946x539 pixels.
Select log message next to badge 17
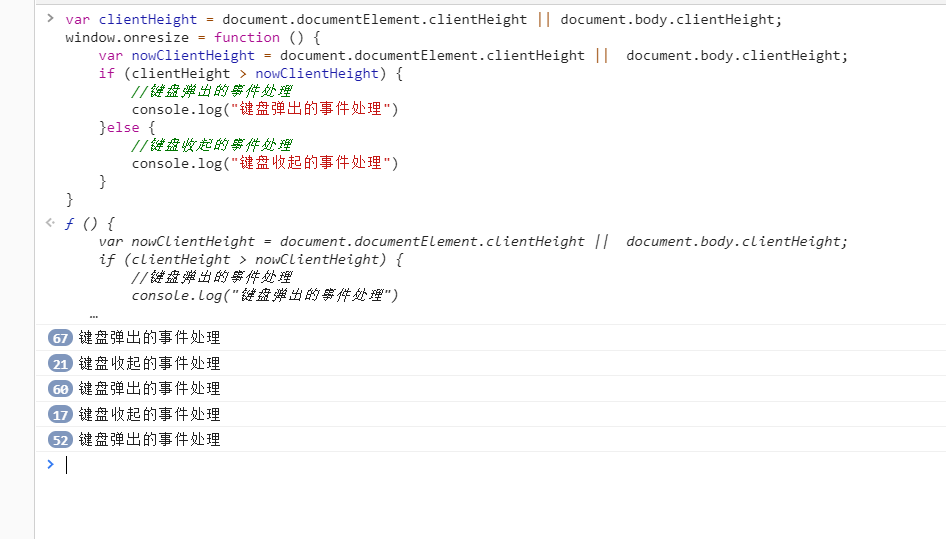tap(149, 415)
